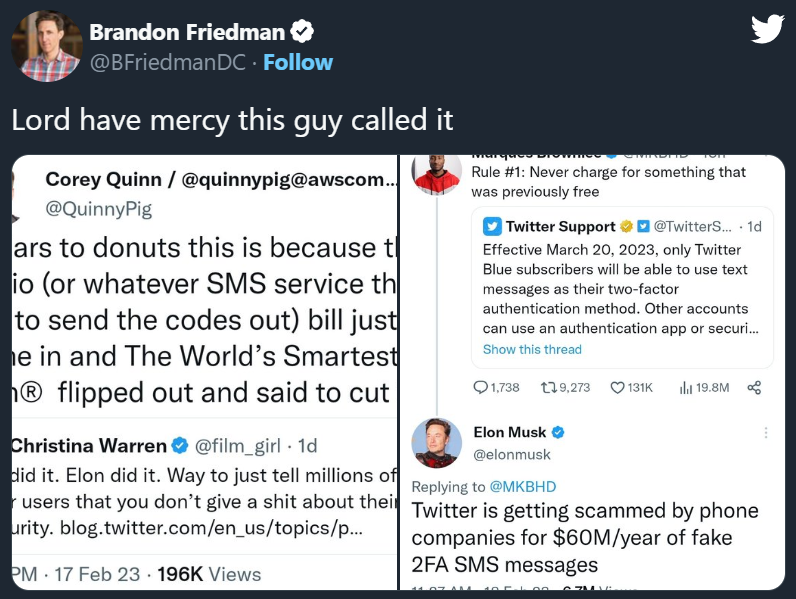Click the share icon on Marques's tweet

coord(755,387)
